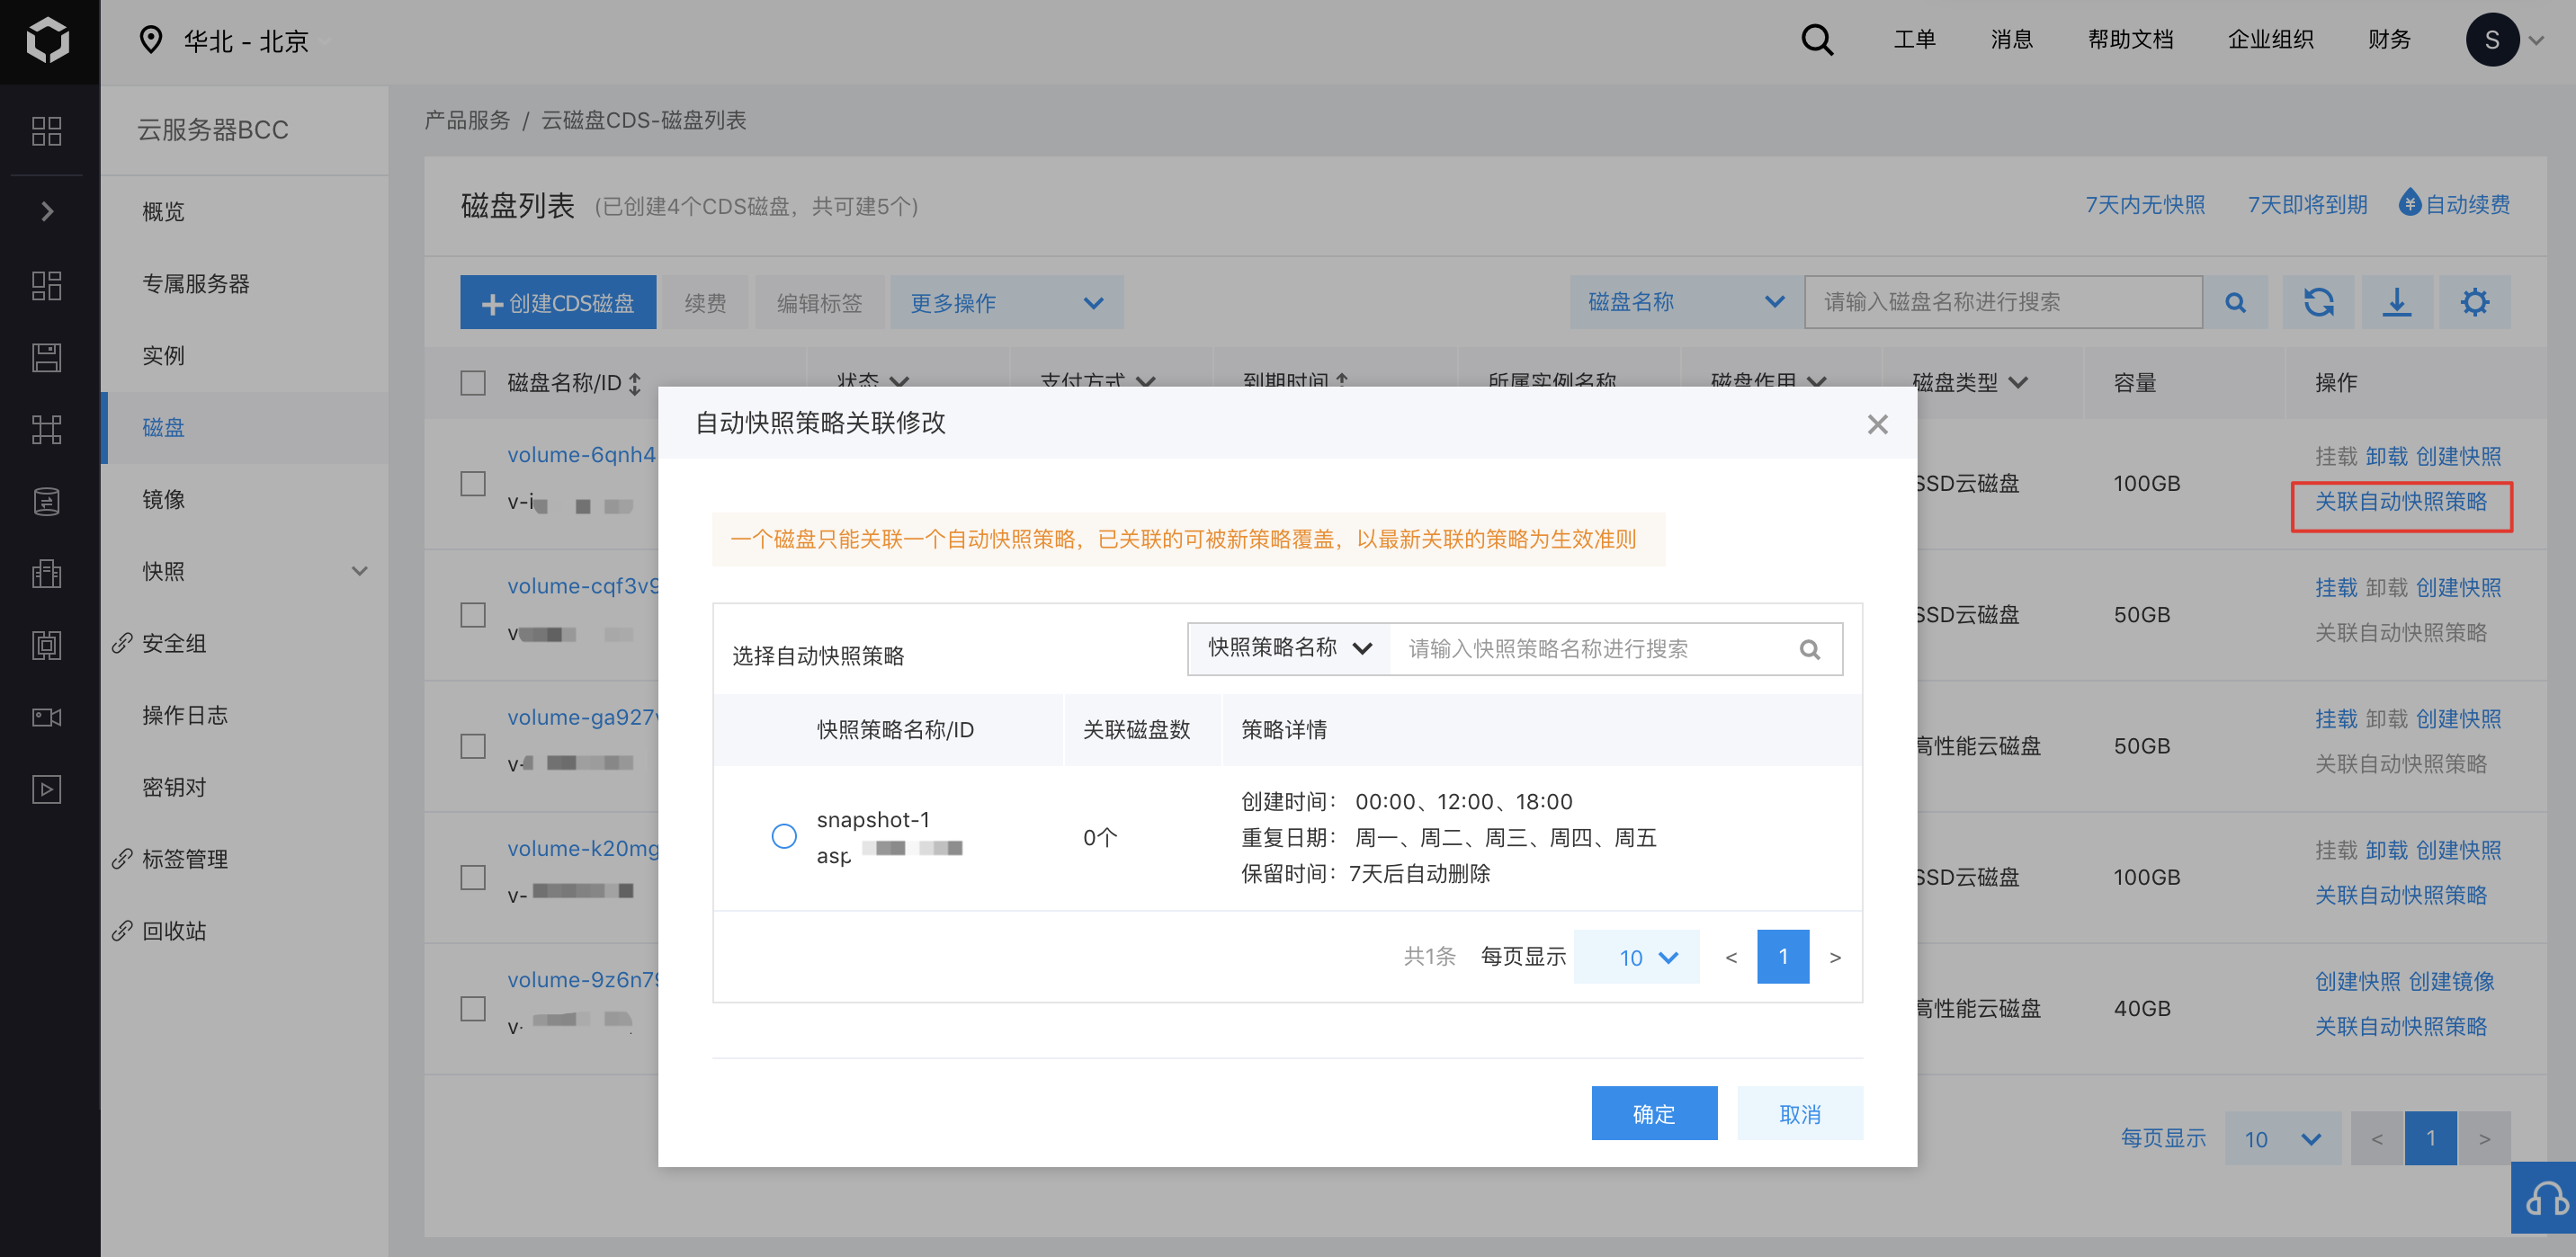
Task: Click the disk search magnifier button
Action: tap(2235, 302)
